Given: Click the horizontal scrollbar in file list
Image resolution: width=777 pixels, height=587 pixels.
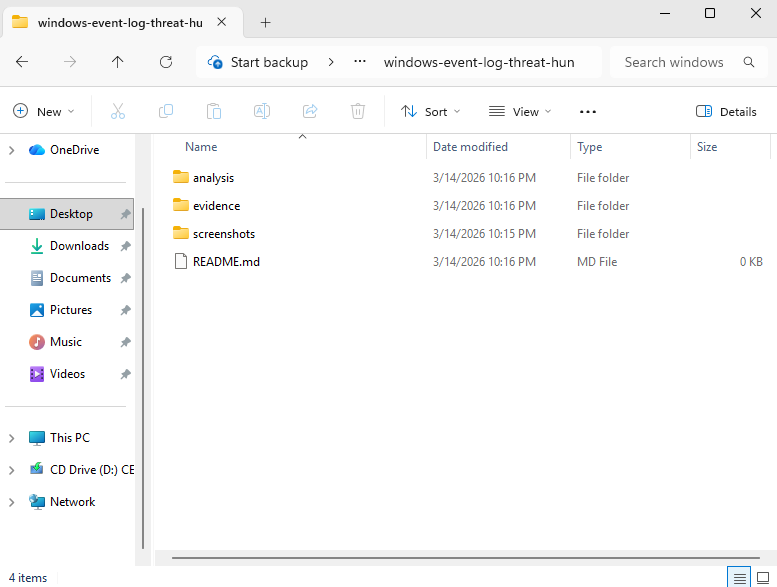Looking at the screenshot, I should click(465, 558).
